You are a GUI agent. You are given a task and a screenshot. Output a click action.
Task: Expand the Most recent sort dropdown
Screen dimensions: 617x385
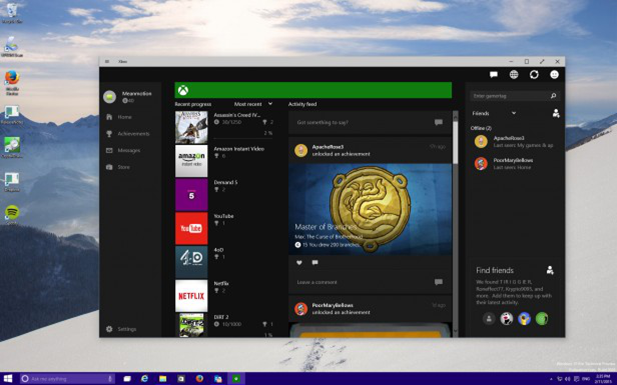tap(253, 104)
